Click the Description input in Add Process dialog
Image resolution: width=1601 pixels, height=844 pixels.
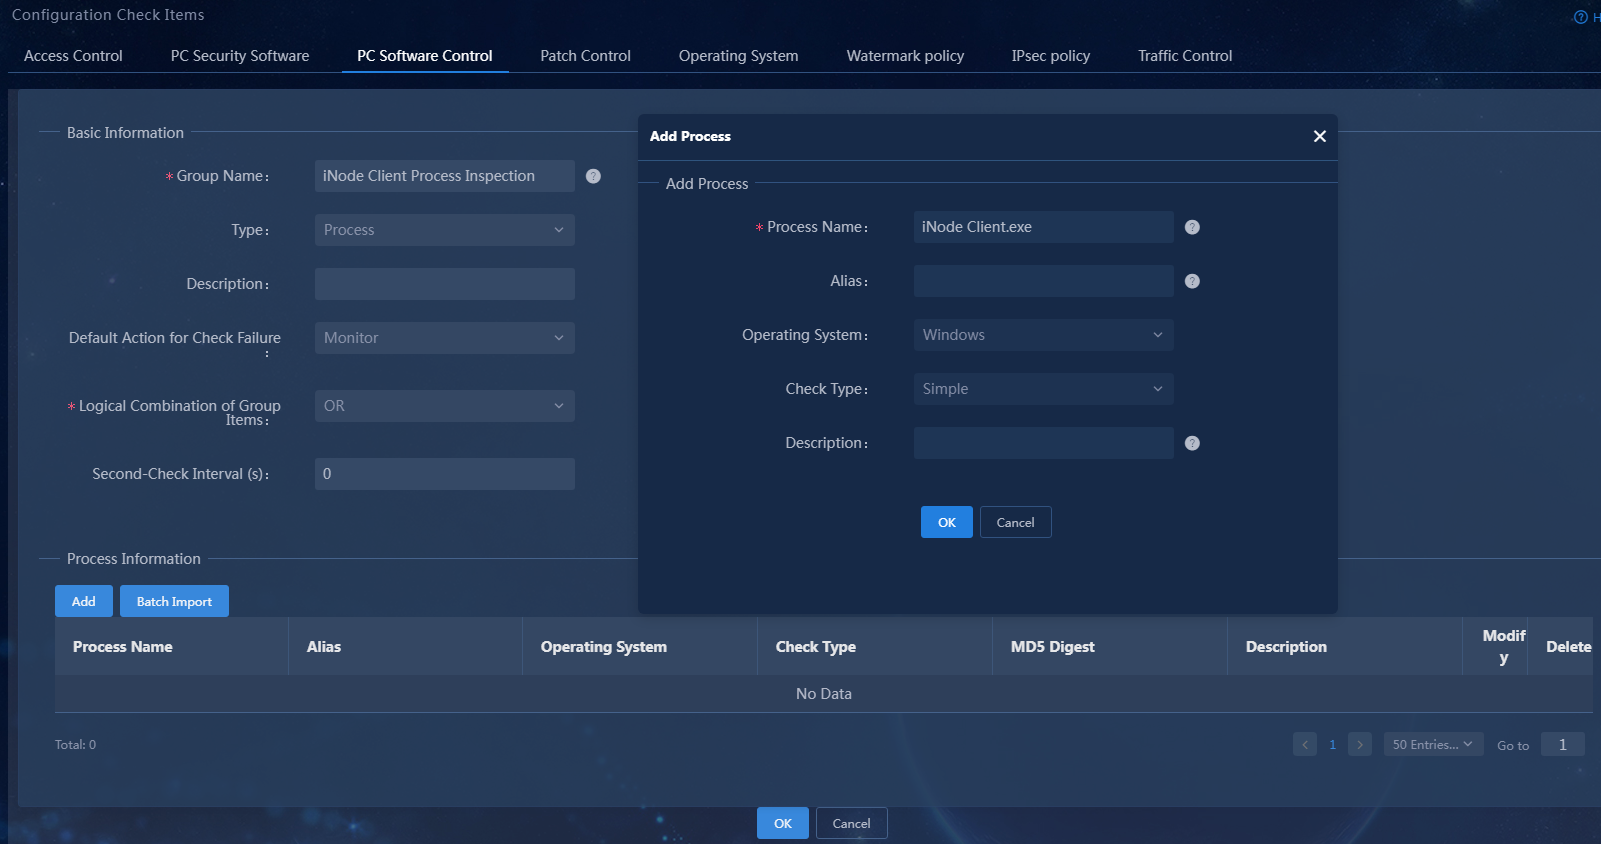[x=1044, y=443]
